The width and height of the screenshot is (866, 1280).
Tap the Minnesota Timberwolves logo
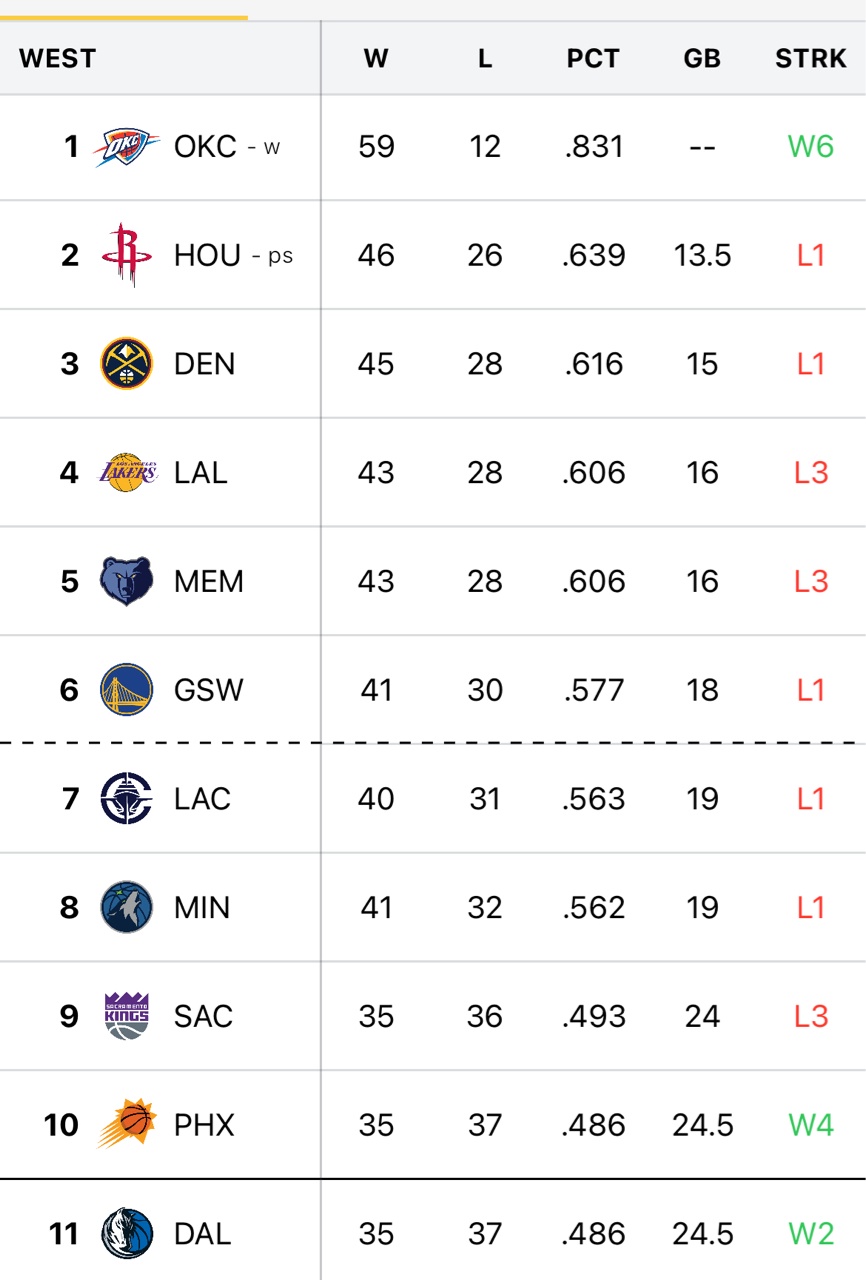point(127,907)
